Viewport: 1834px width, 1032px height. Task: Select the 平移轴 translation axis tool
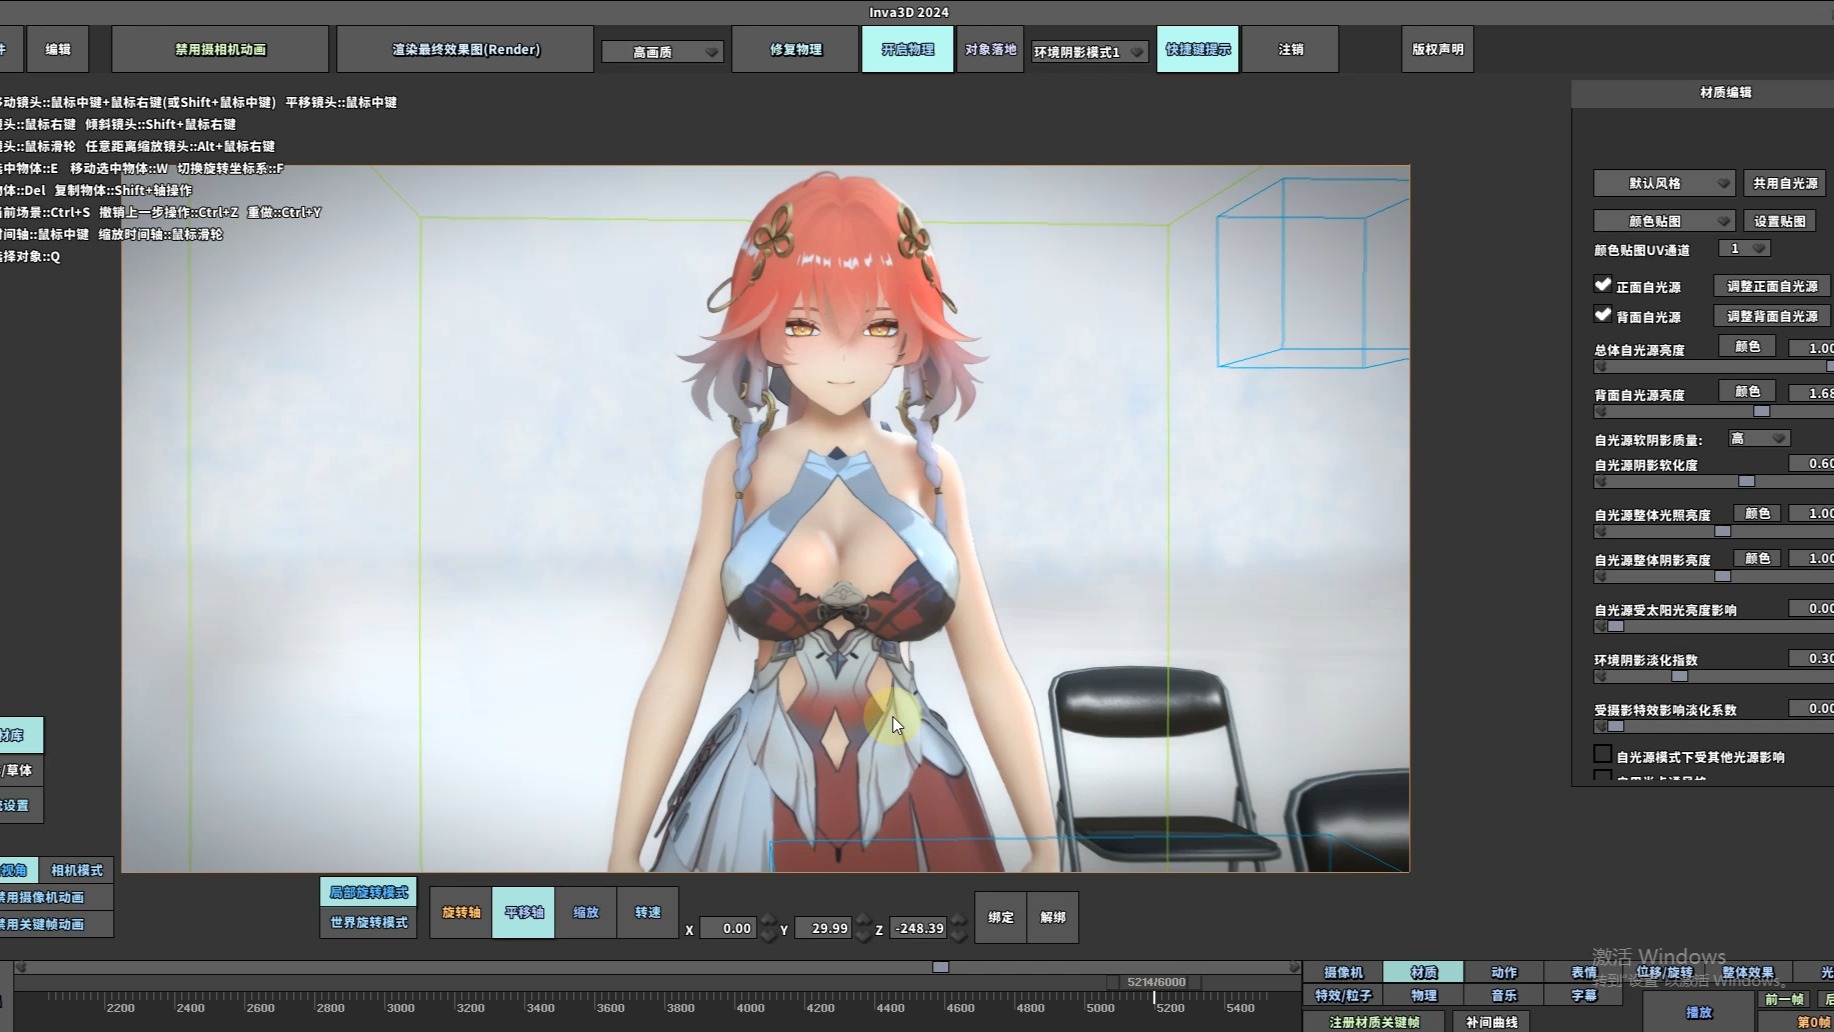point(523,912)
